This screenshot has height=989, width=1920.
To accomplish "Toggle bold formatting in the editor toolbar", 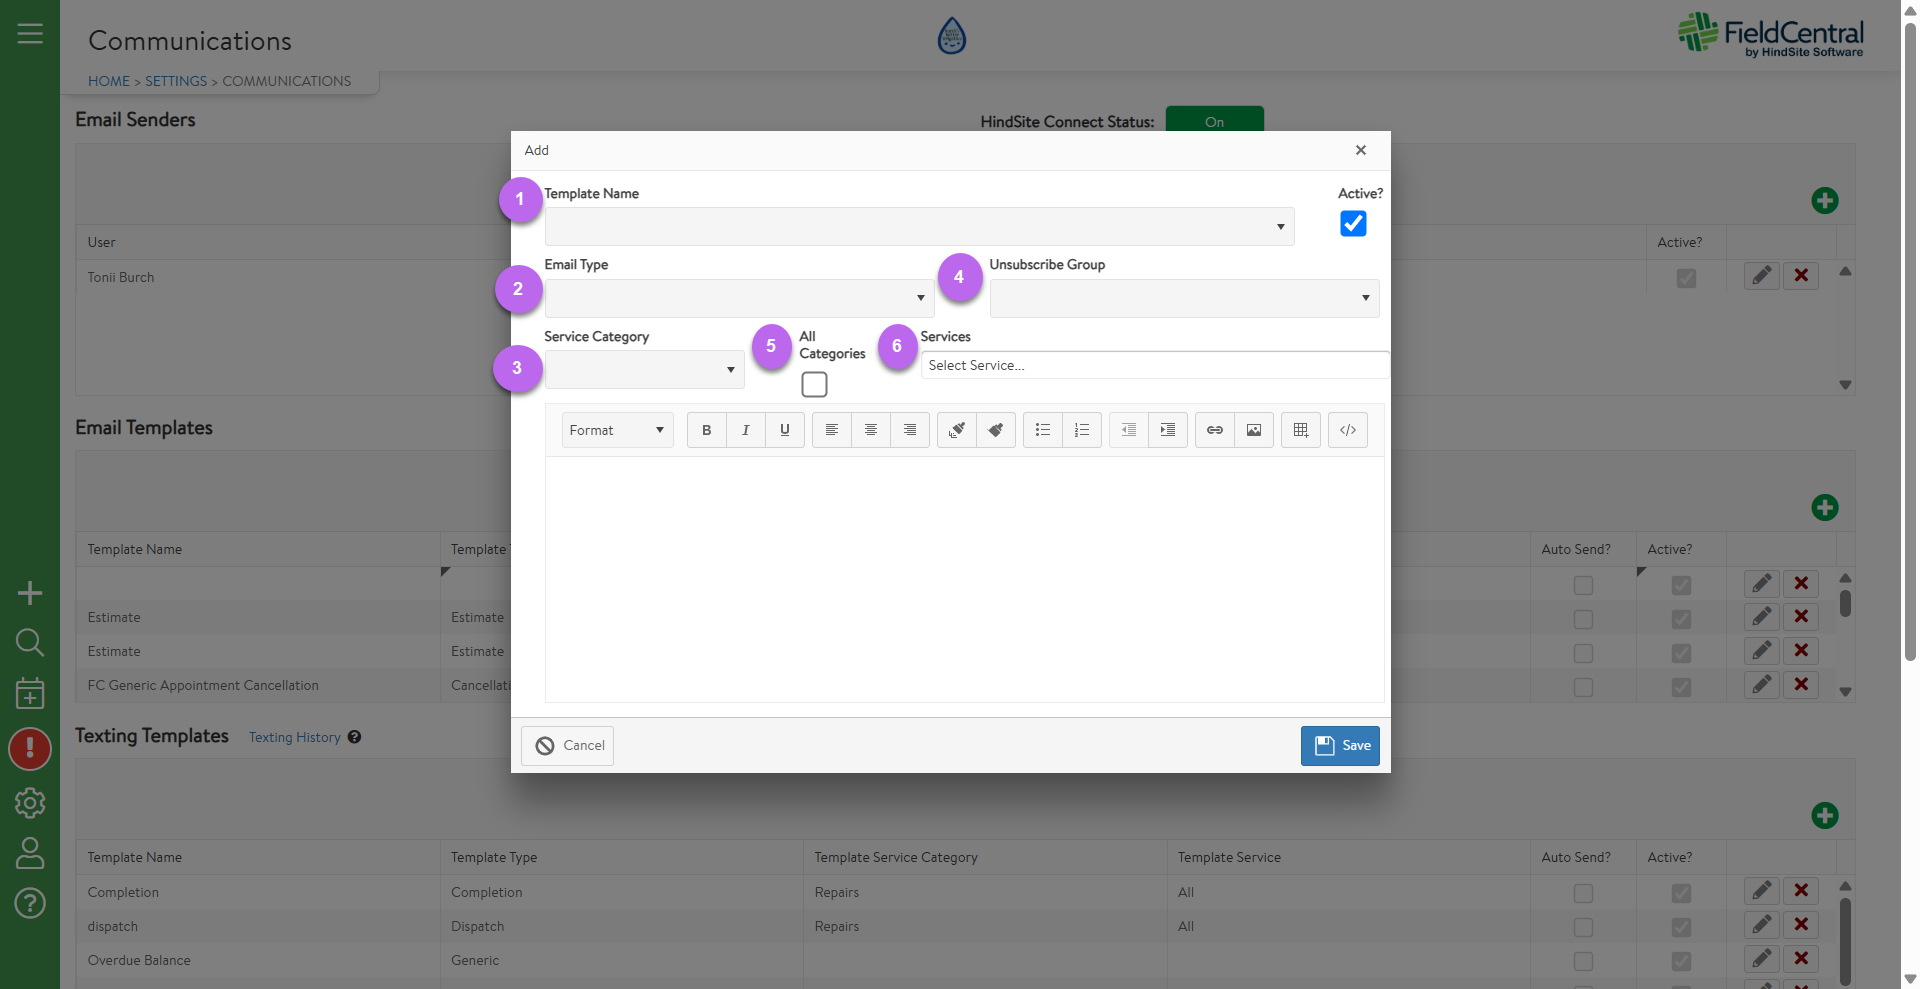I will point(706,430).
